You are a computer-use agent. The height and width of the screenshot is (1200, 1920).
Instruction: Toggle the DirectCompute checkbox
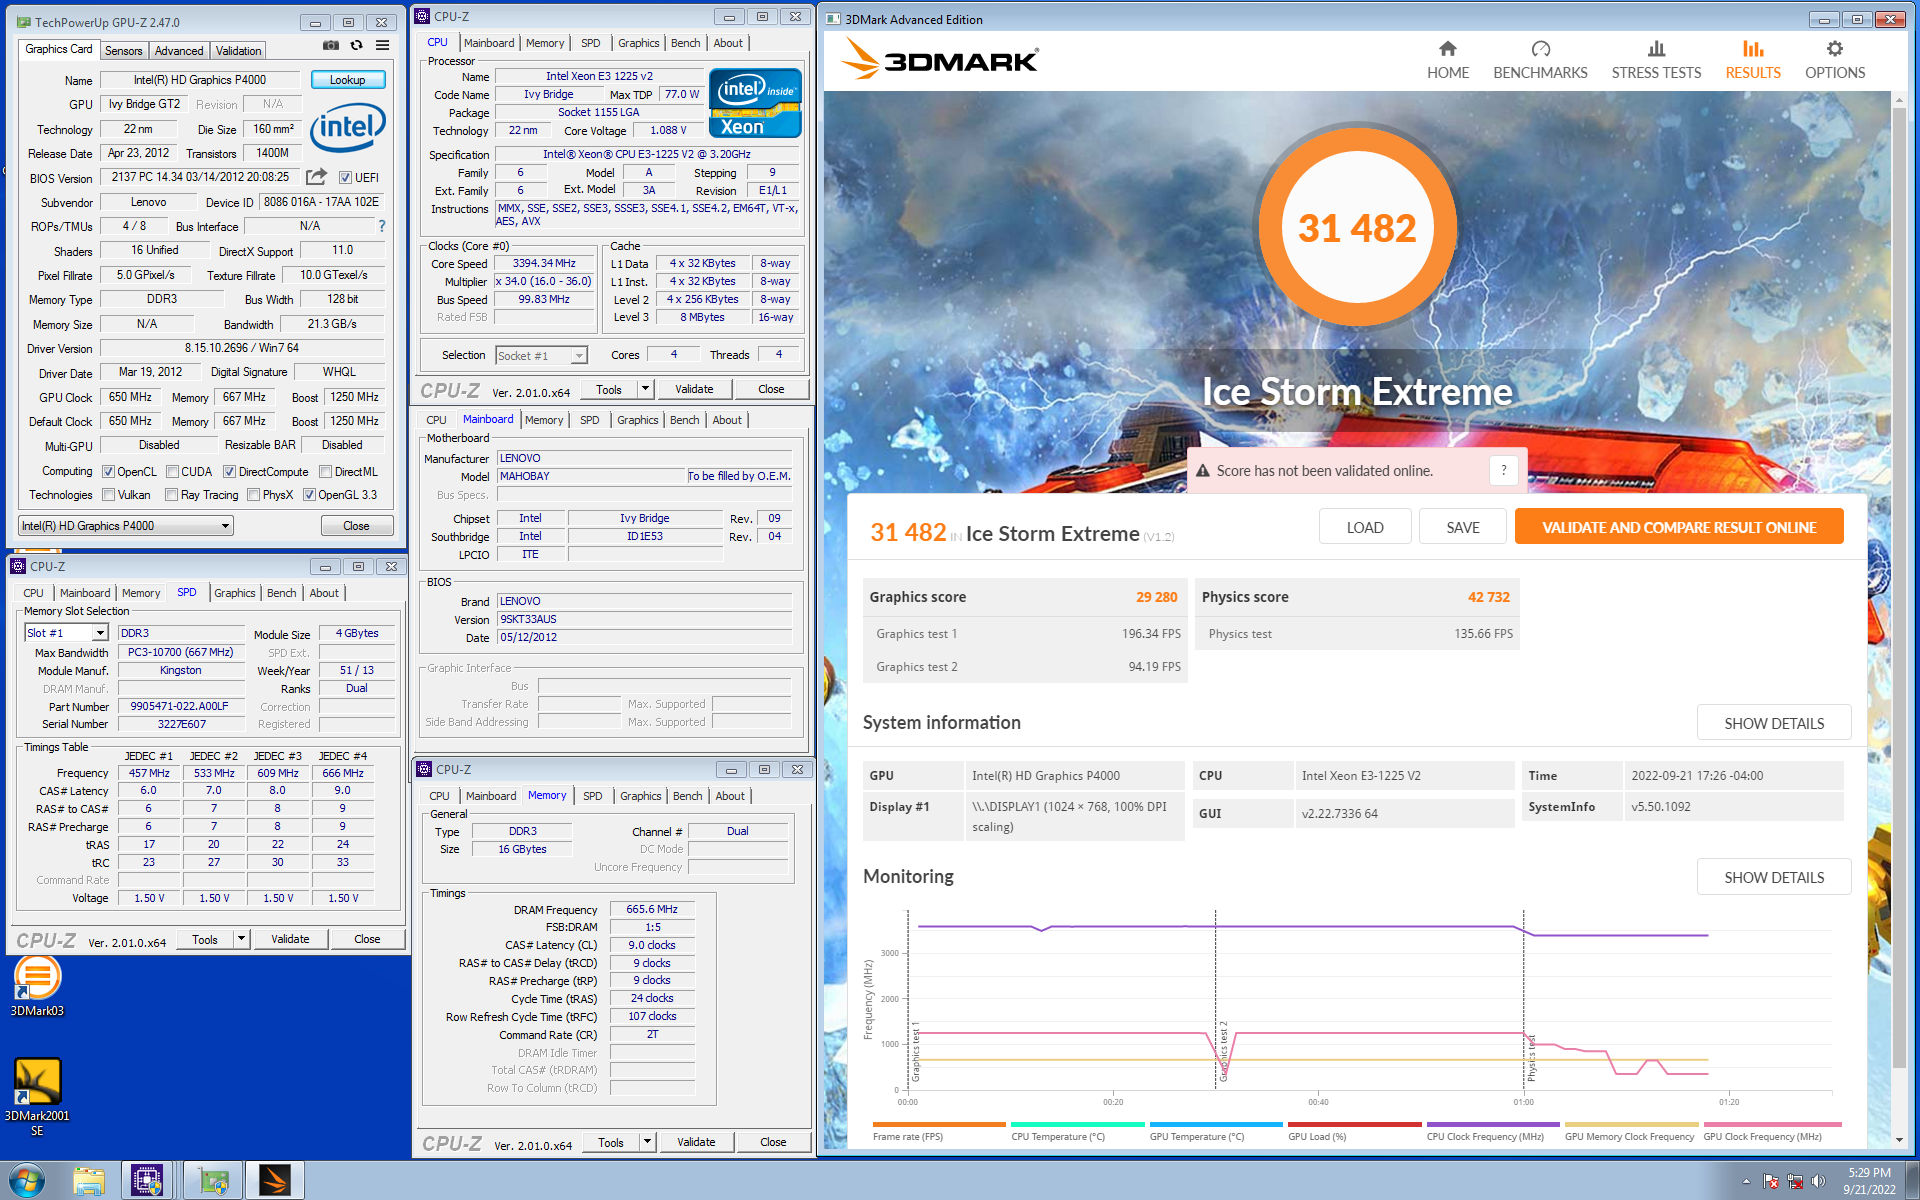click(229, 472)
